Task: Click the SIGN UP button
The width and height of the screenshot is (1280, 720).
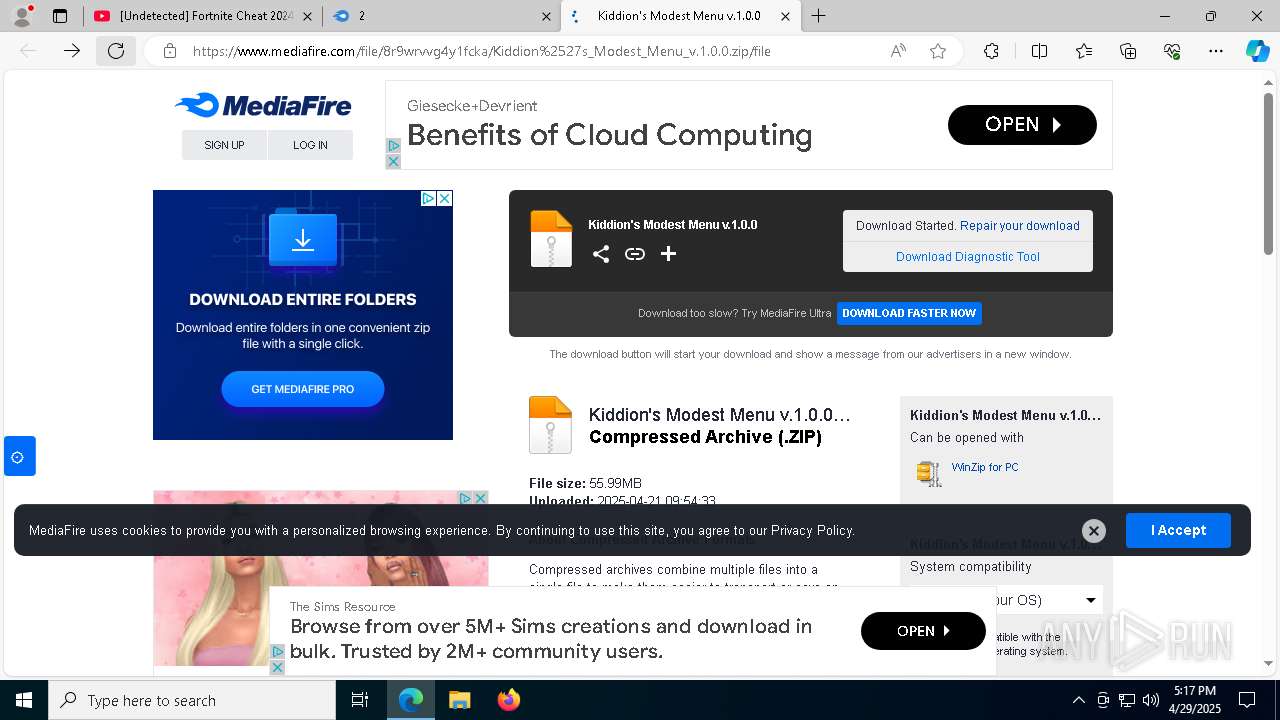Action: (224, 145)
